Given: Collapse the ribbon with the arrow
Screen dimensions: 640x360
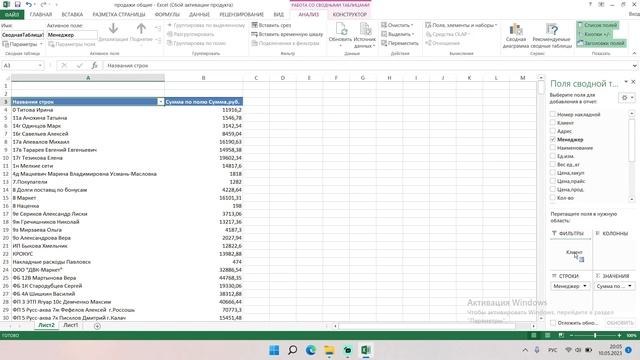Looking at the screenshot, I should pos(634,53).
